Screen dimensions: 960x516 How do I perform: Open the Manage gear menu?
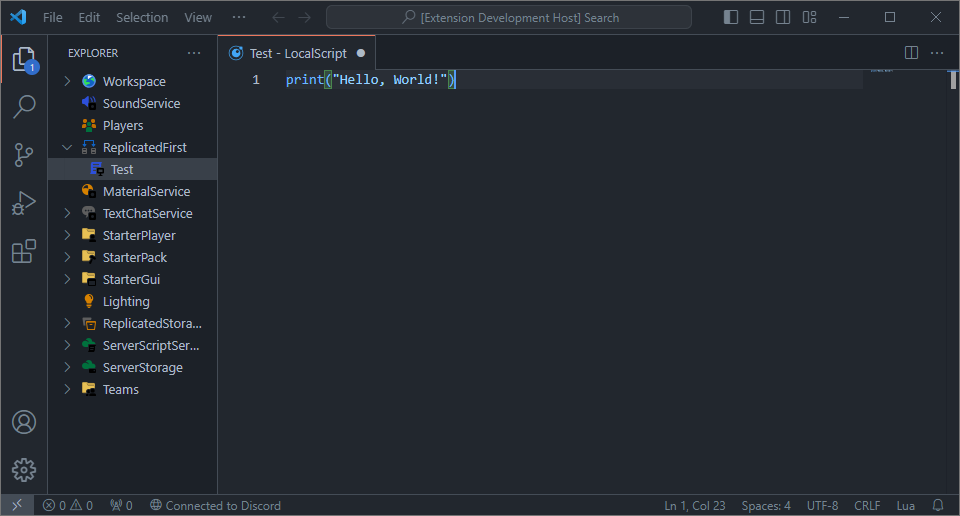click(24, 470)
